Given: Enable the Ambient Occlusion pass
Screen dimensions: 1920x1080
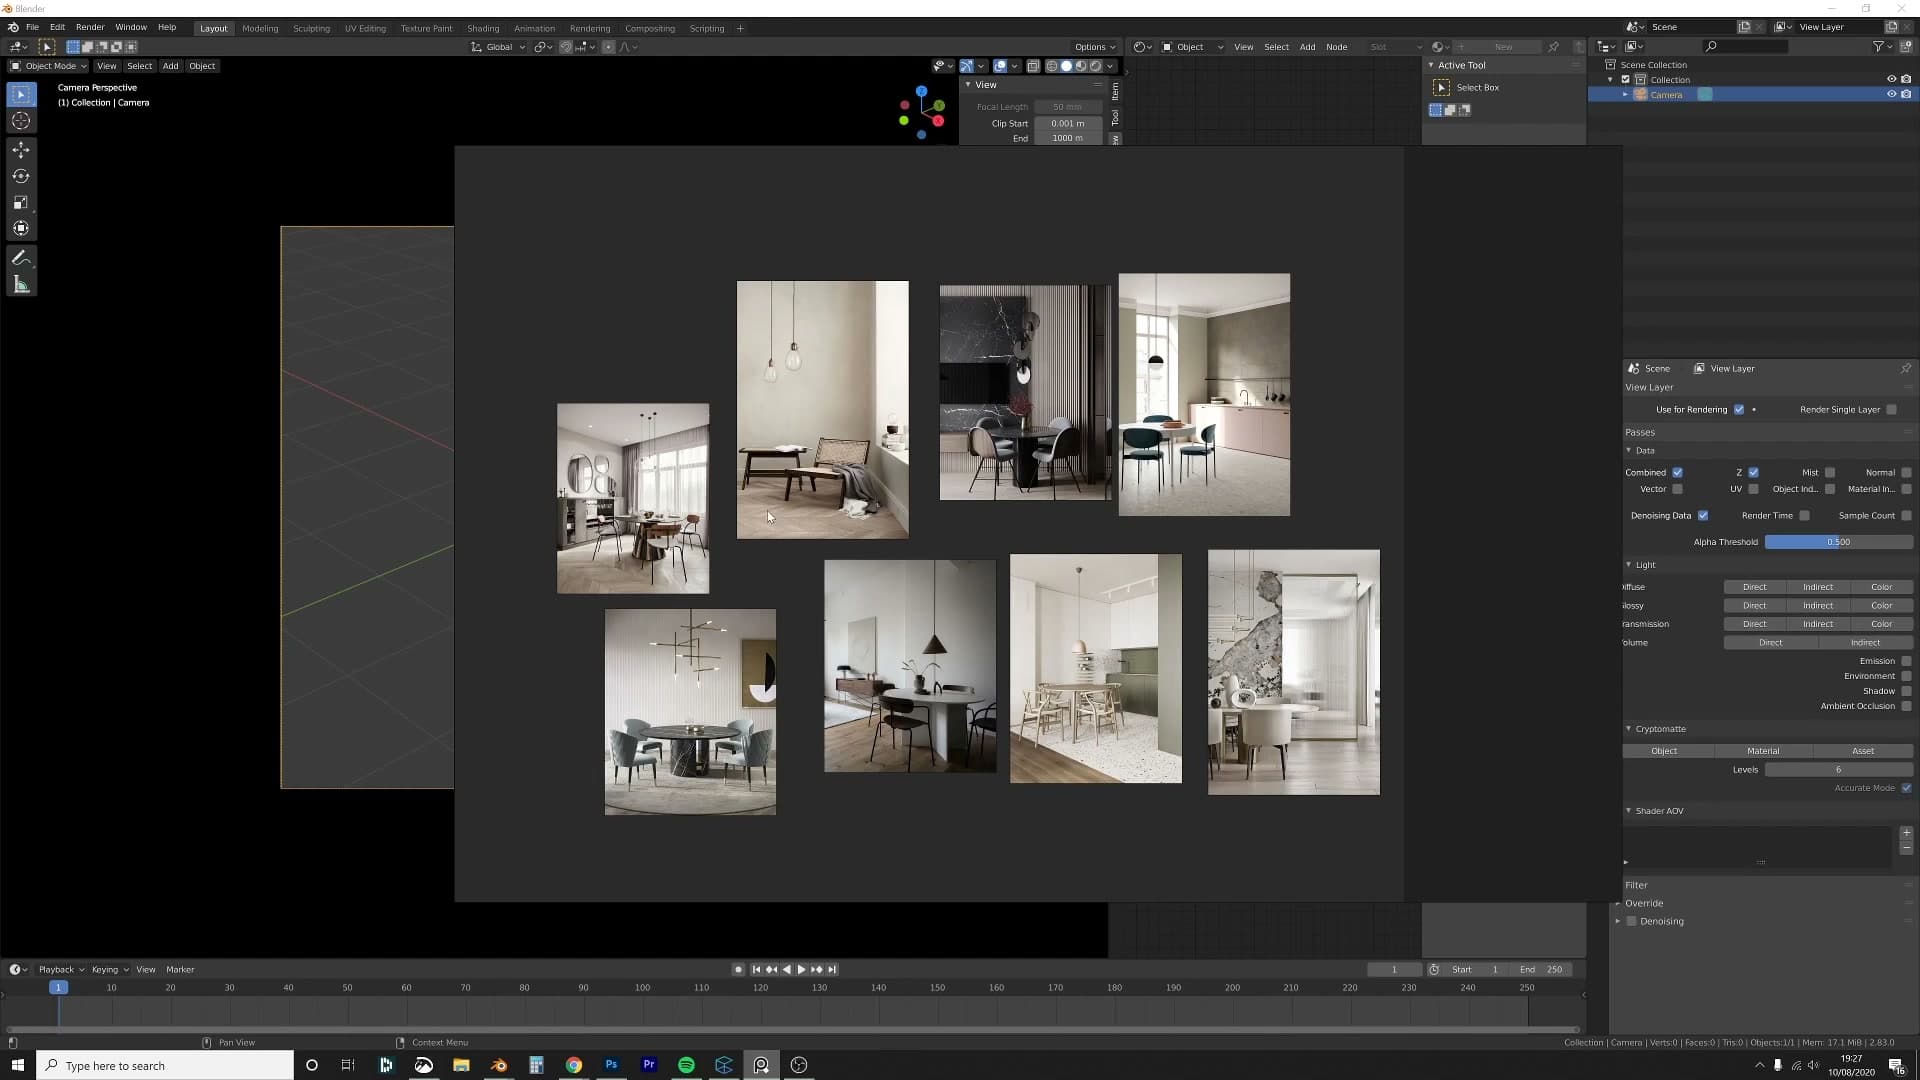Looking at the screenshot, I should 1906,706.
